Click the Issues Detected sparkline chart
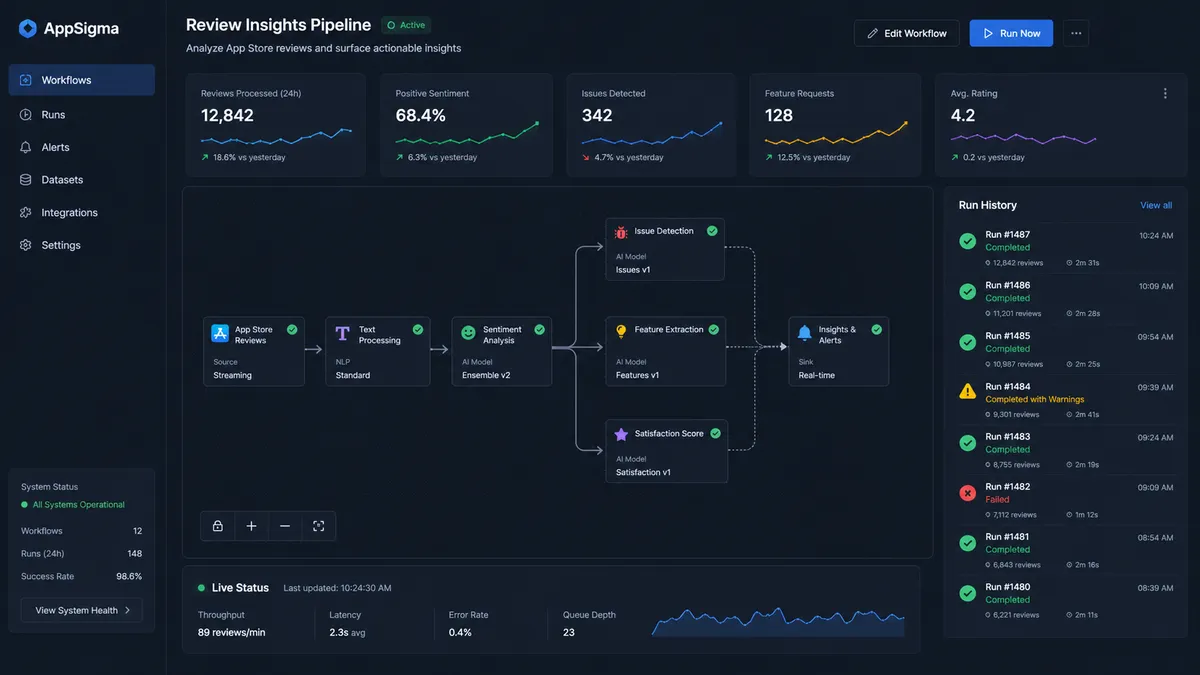Viewport: 1200px width, 675px height. (652, 135)
